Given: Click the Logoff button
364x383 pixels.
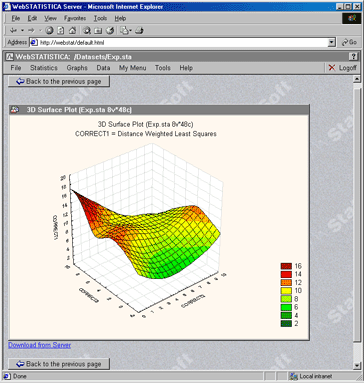Looking at the screenshot, I should pos(343,68).
